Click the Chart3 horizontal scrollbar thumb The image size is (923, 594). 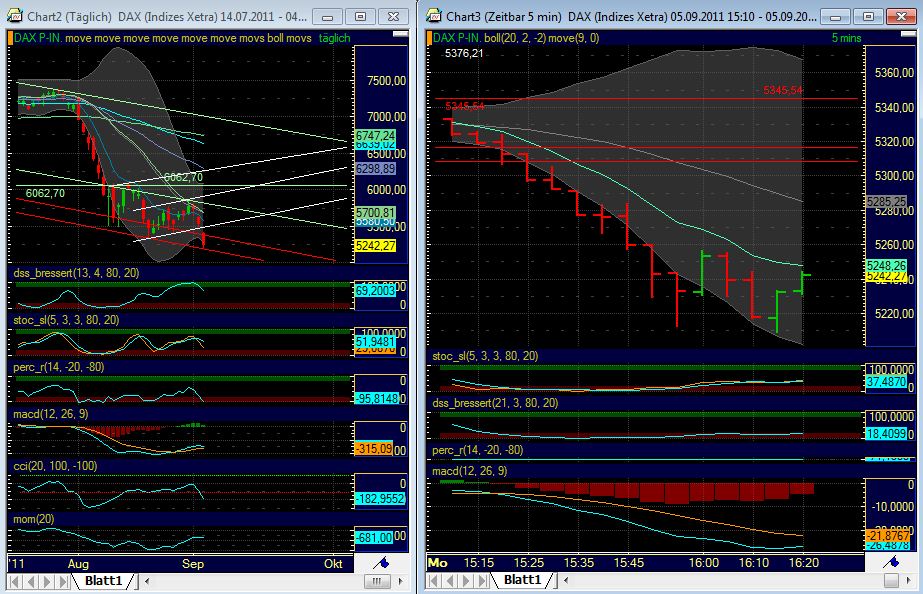(892, 581)
